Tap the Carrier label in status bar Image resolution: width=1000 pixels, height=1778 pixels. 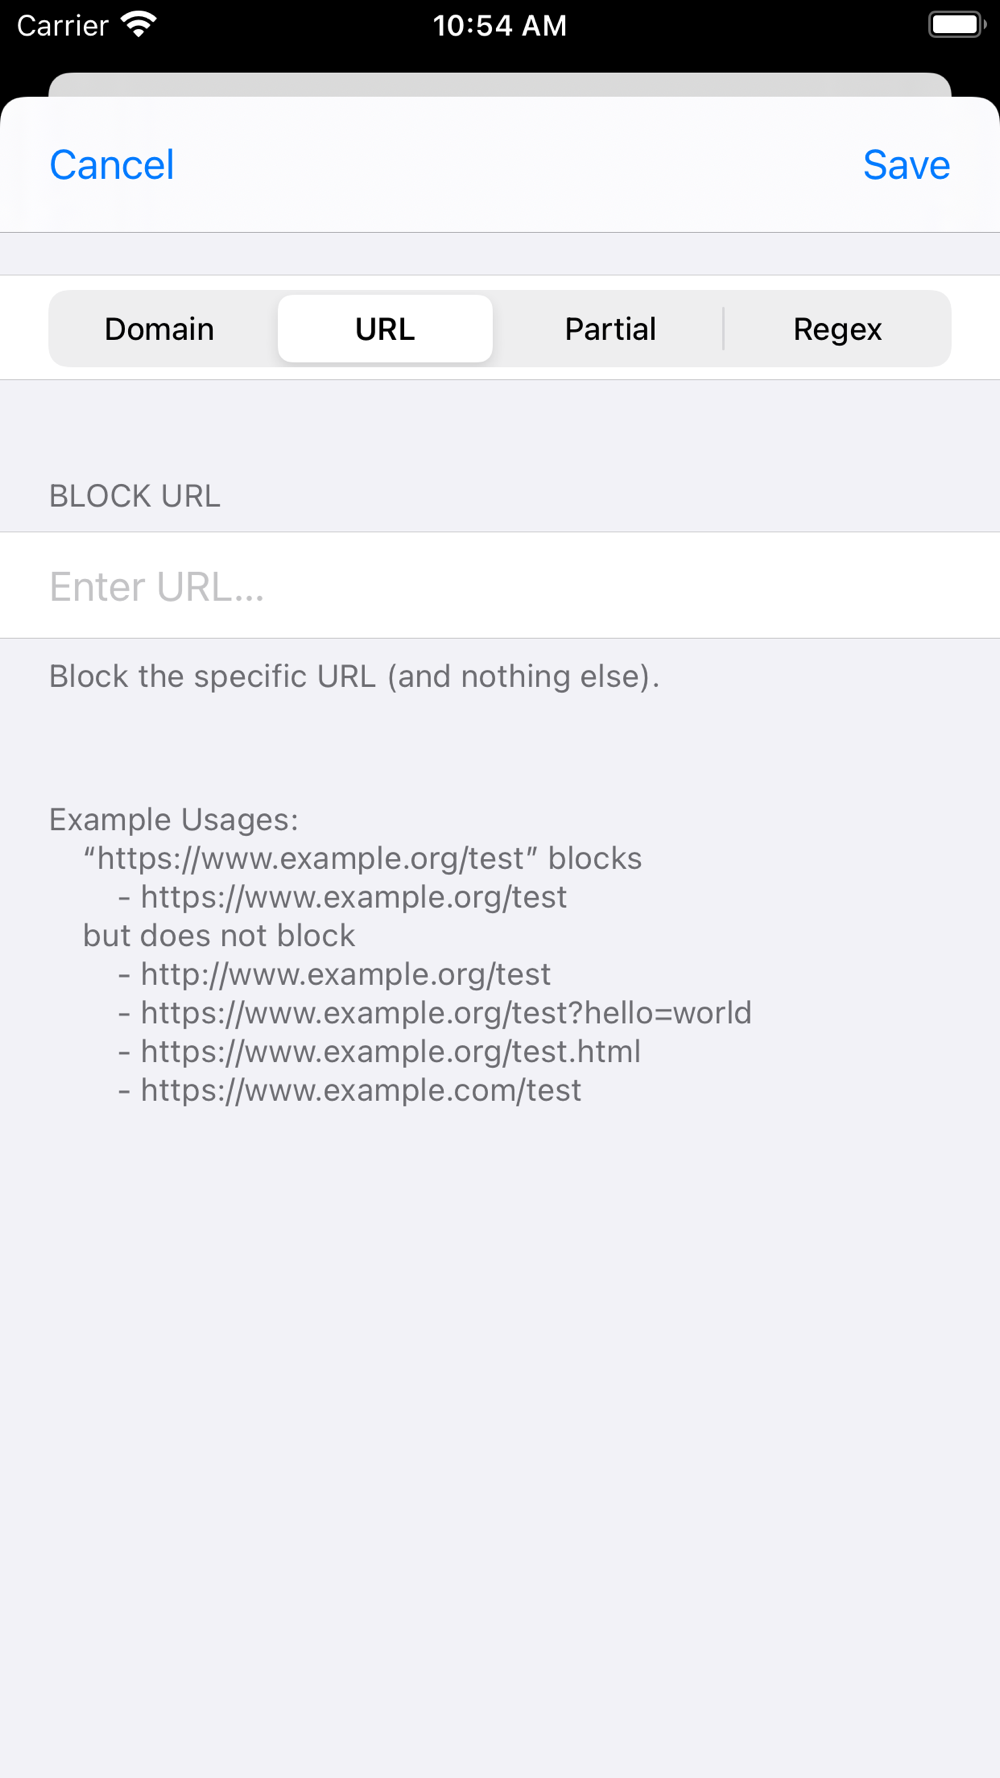62,25
